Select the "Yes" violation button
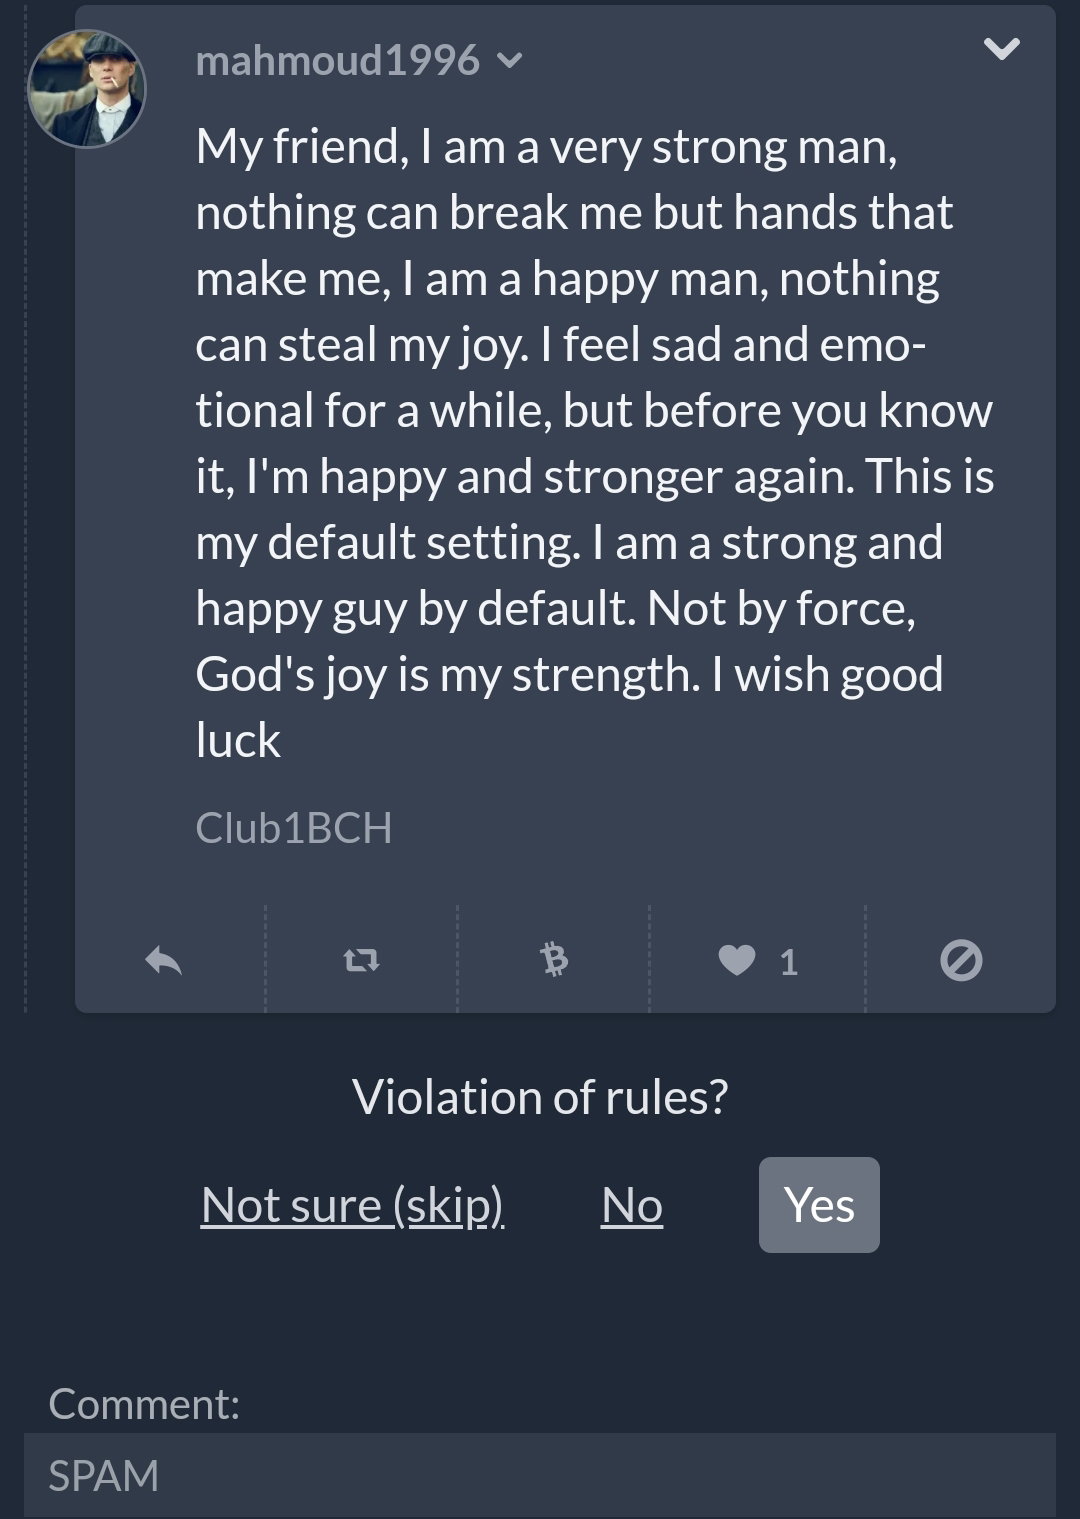Viewport: 1080px width, 1519px height. tap(819, 1205)
